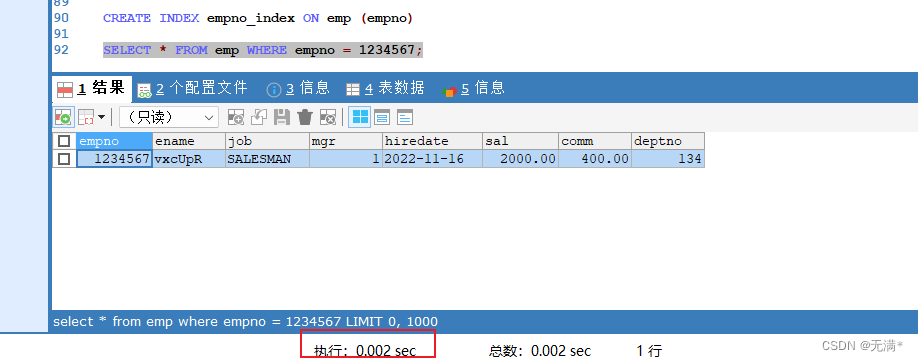Click line number 92 in gutter
Image resolution: width=918 pixels, height=361 pixels.
pos(61,50)
